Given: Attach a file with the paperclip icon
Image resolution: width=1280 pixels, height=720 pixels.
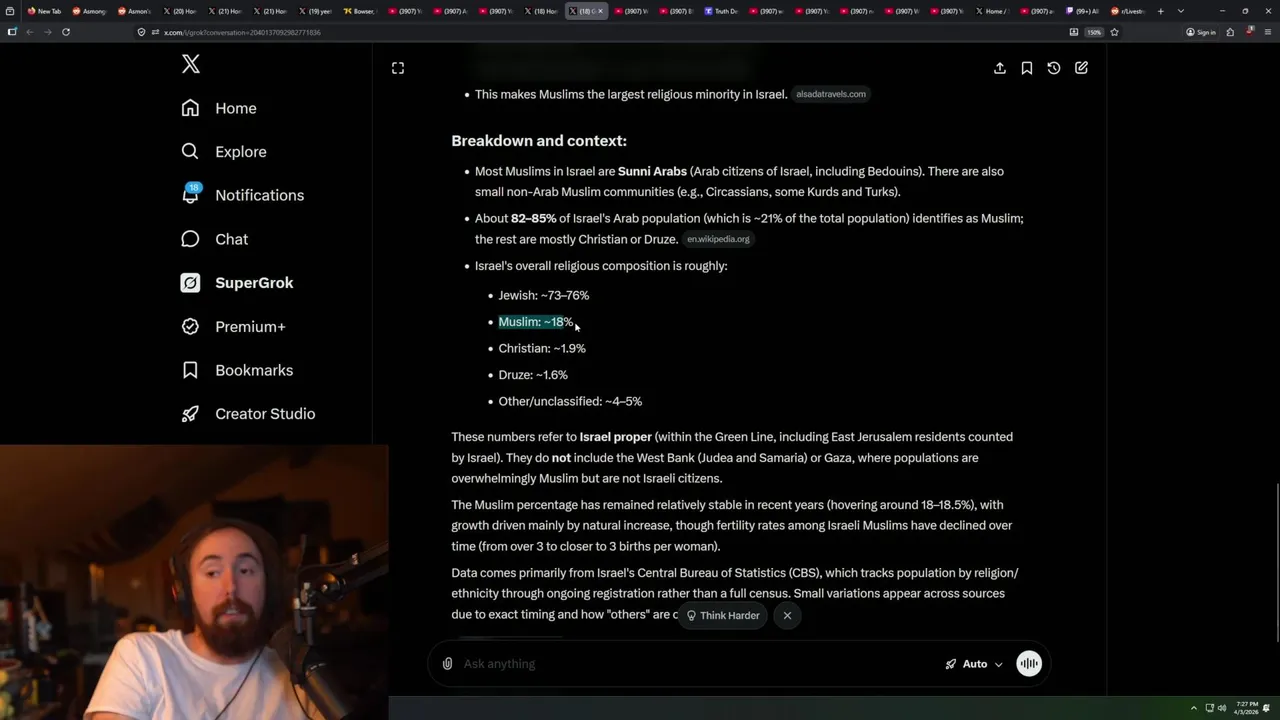Looking at the screenshot, I should 447,664.
